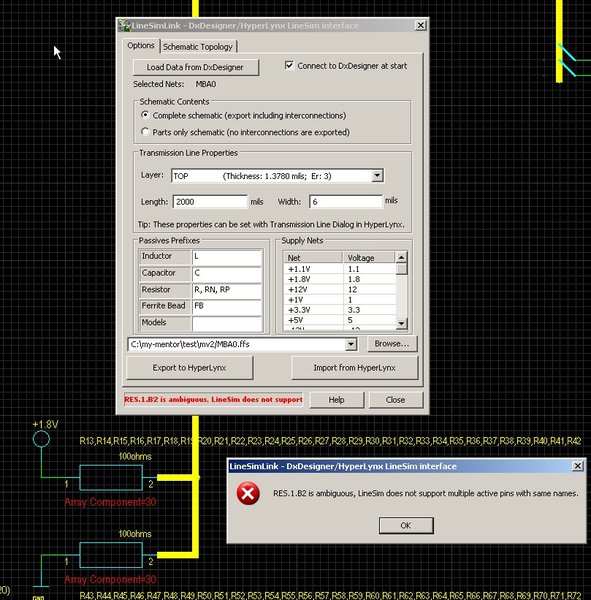591x600 pixels.
Task: Click OK in the error message box
Action: [406, 525]
